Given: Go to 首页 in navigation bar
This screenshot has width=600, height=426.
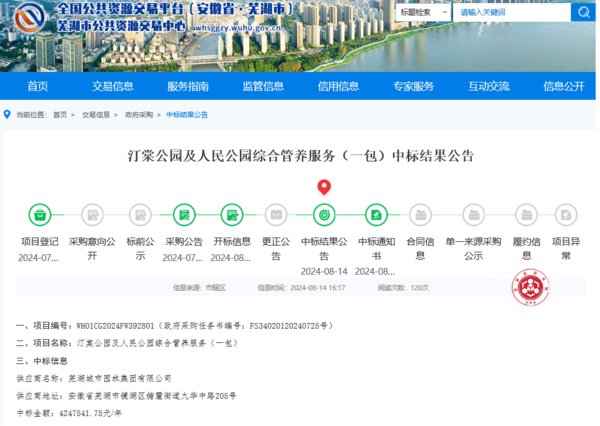Looking at the screenshot, I should tap(38, 86).
